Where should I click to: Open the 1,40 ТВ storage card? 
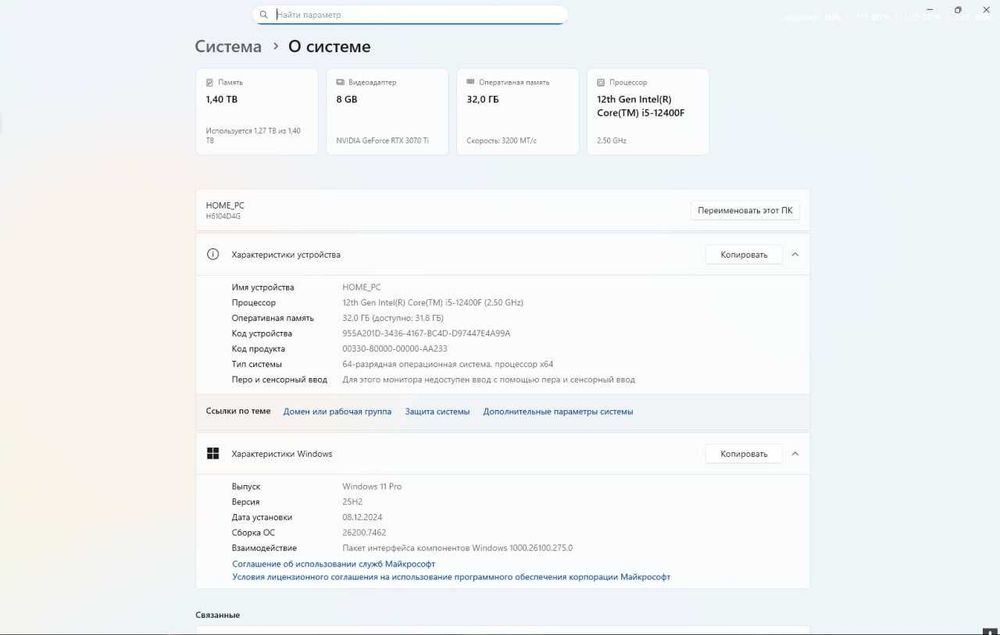(x=256, y=112)
